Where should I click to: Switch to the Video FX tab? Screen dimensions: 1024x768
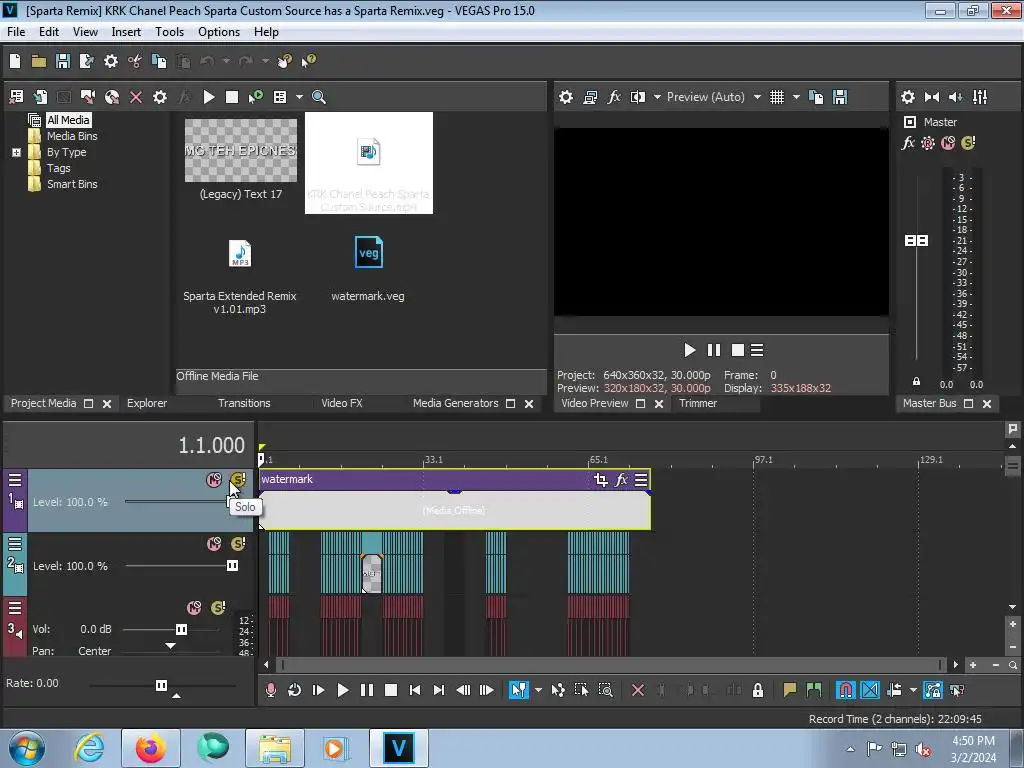coord(342,404)
